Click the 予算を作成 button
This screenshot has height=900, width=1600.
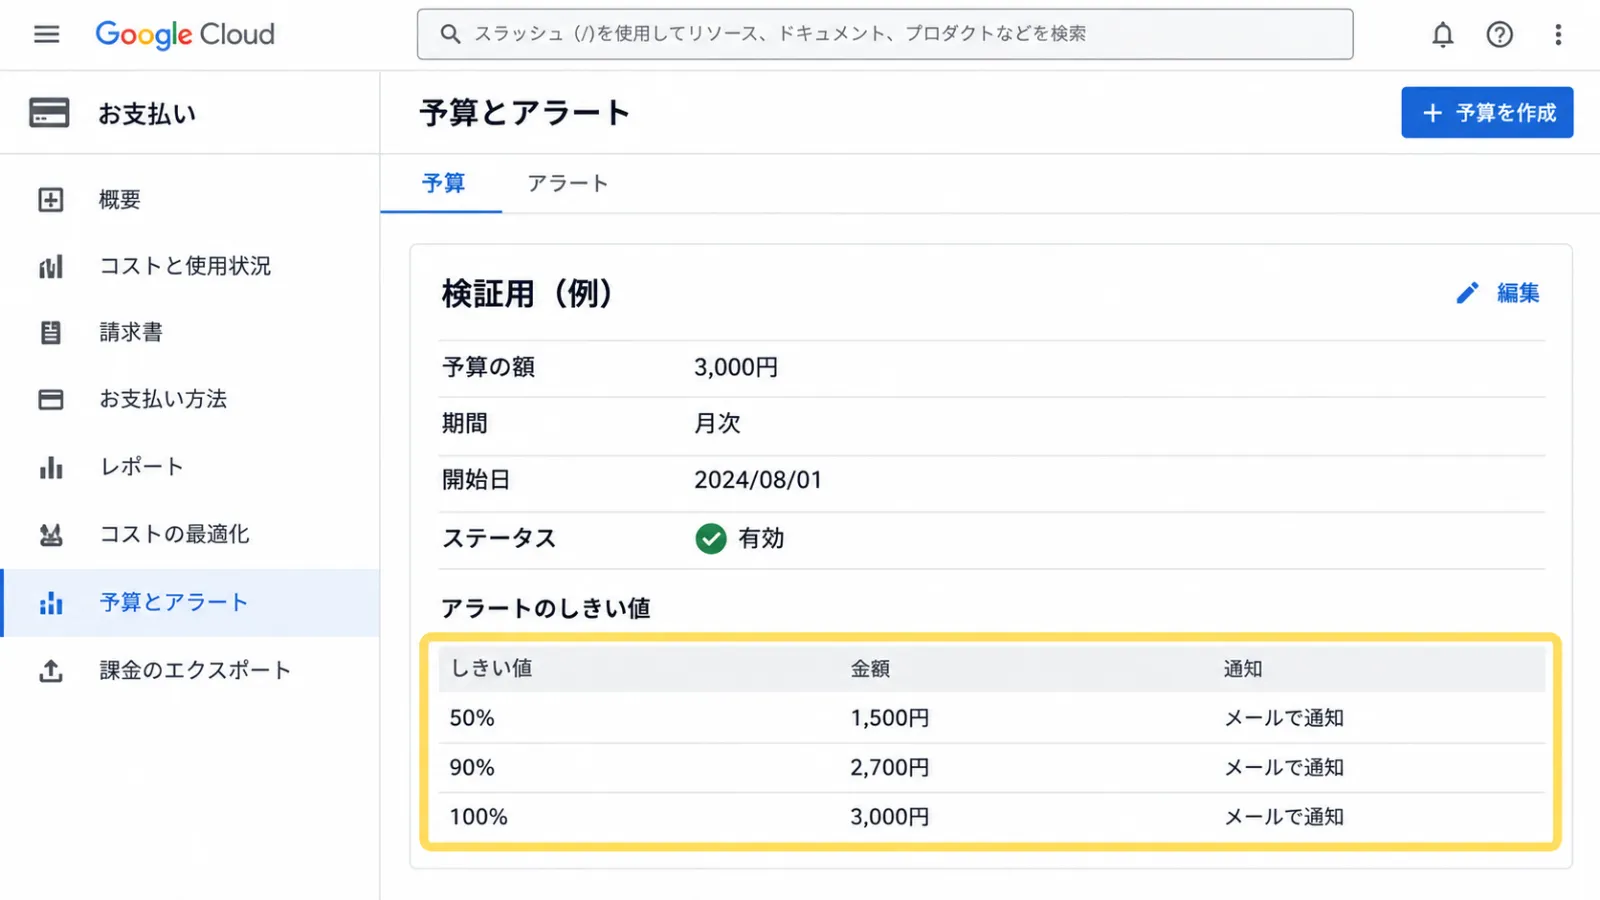(1487, 113)
